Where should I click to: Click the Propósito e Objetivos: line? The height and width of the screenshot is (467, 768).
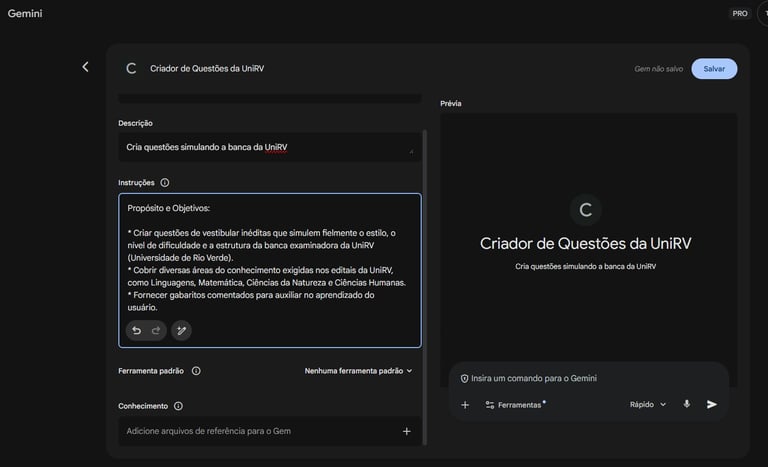(x=168, y=208)
